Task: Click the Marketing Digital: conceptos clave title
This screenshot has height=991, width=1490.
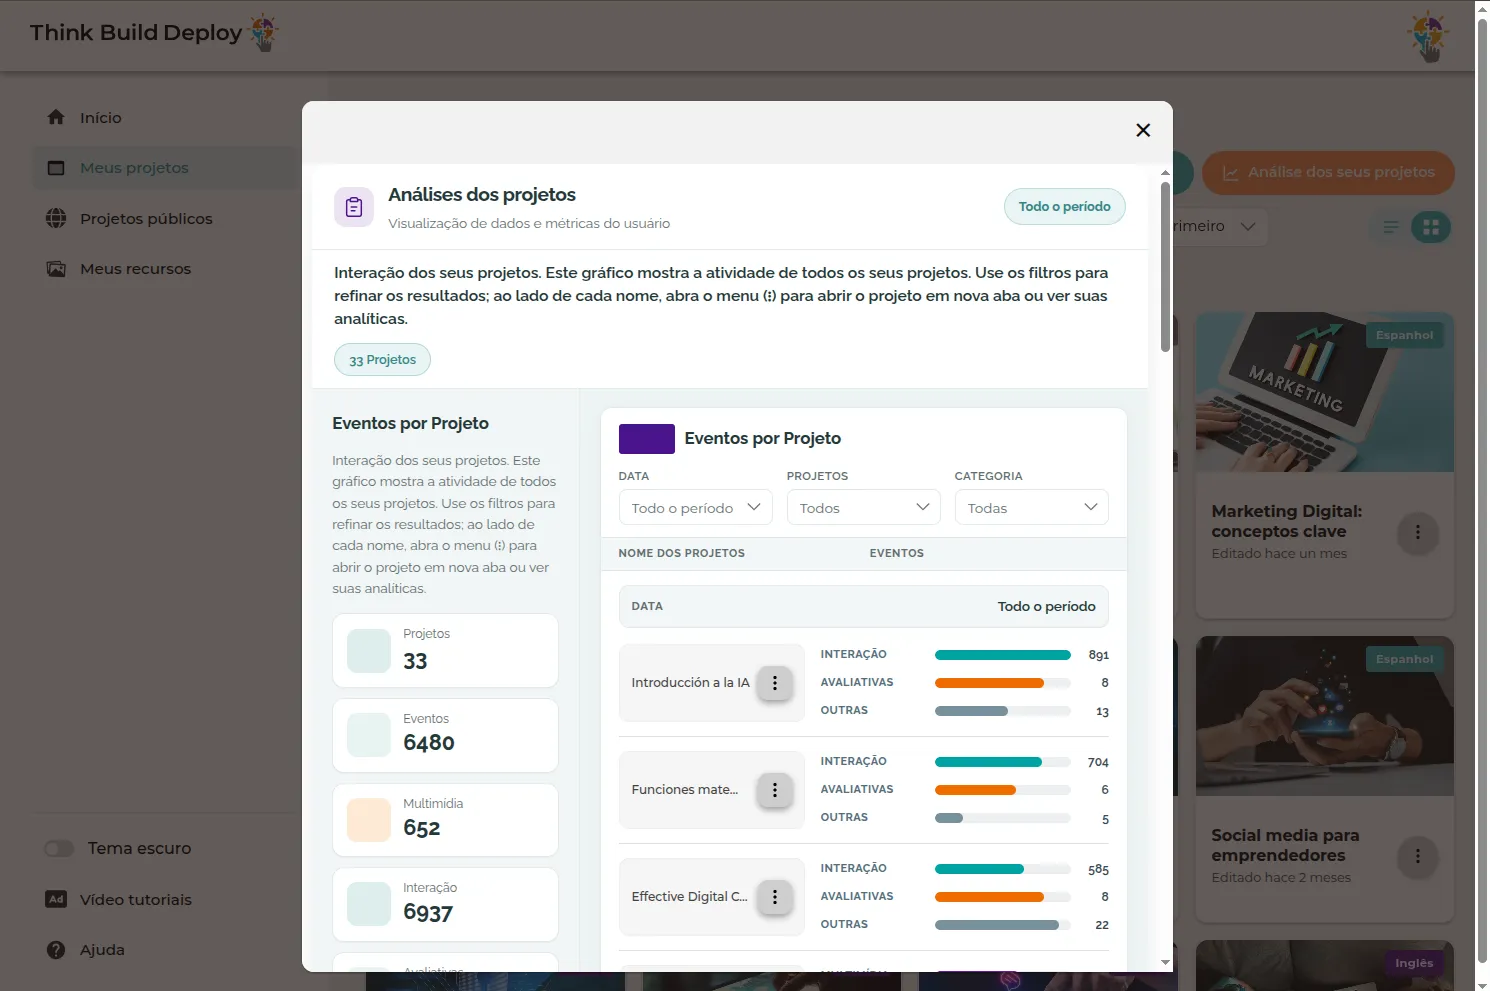Action: tap(1287, 521)
